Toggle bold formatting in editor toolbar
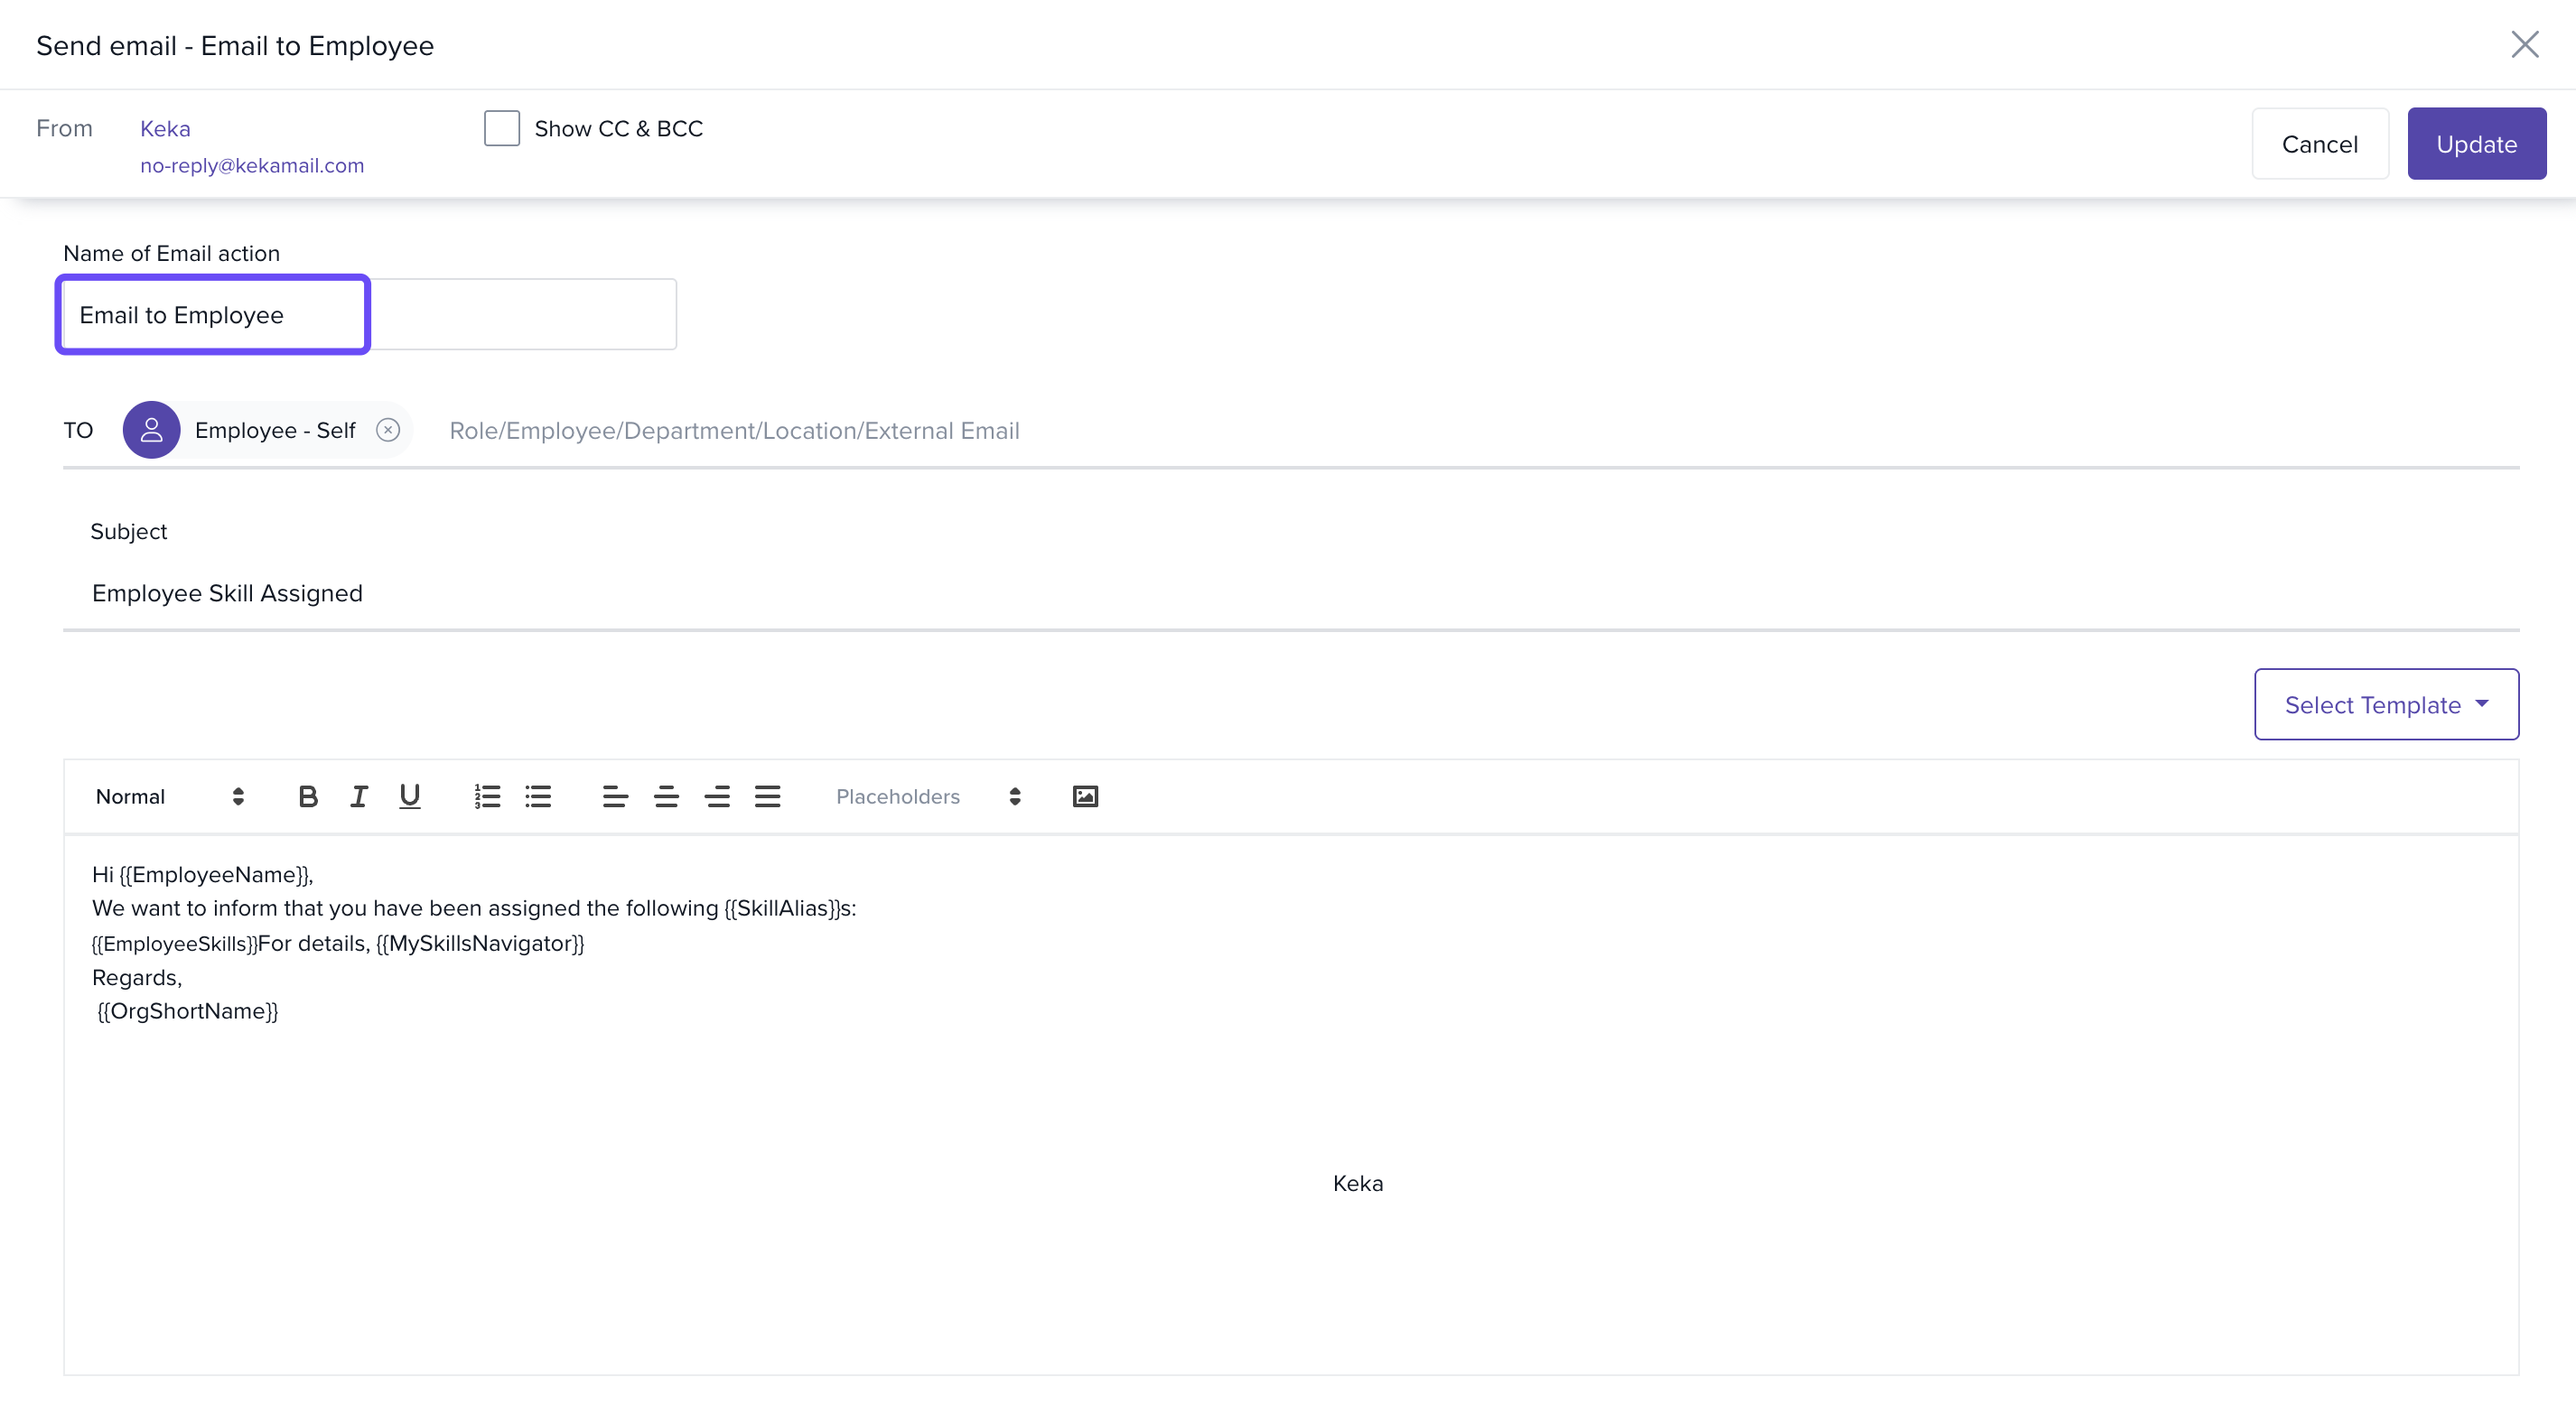This screenshot has width=2576, height=1405. coord(308,796)
